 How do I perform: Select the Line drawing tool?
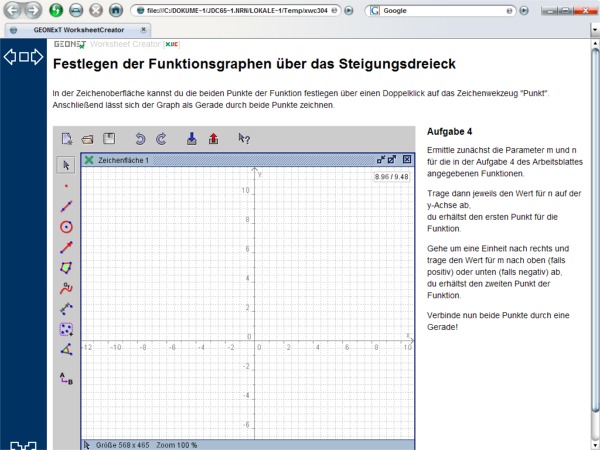[x=66, y=206]
